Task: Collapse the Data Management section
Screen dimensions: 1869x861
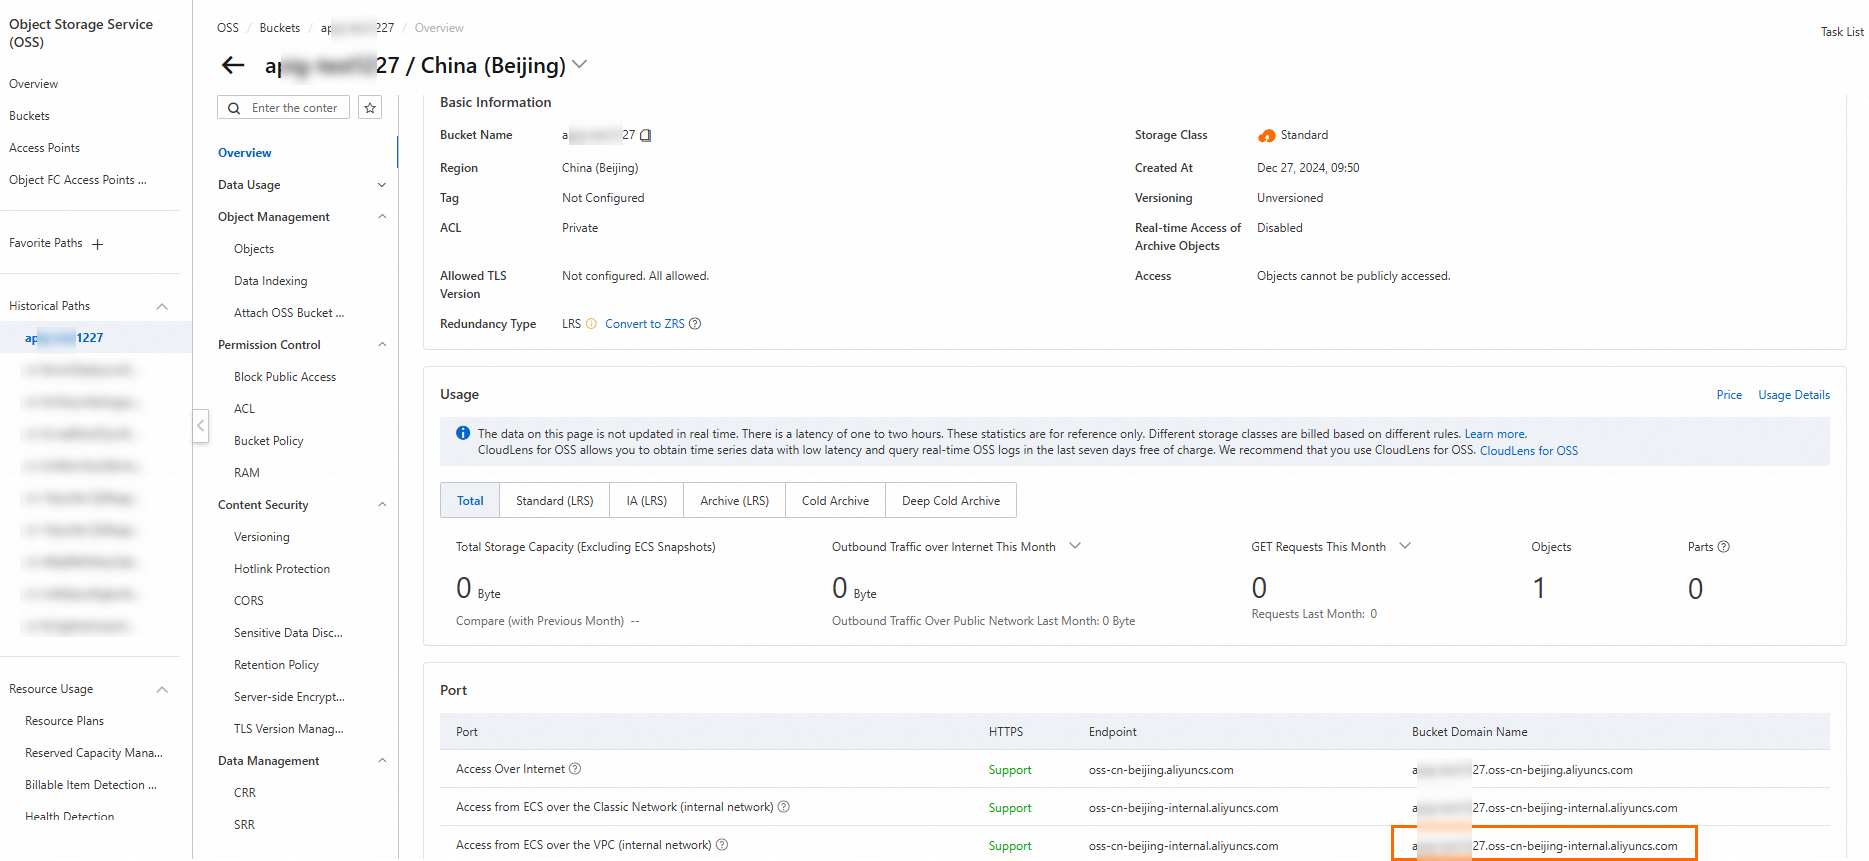Action: 382,761
